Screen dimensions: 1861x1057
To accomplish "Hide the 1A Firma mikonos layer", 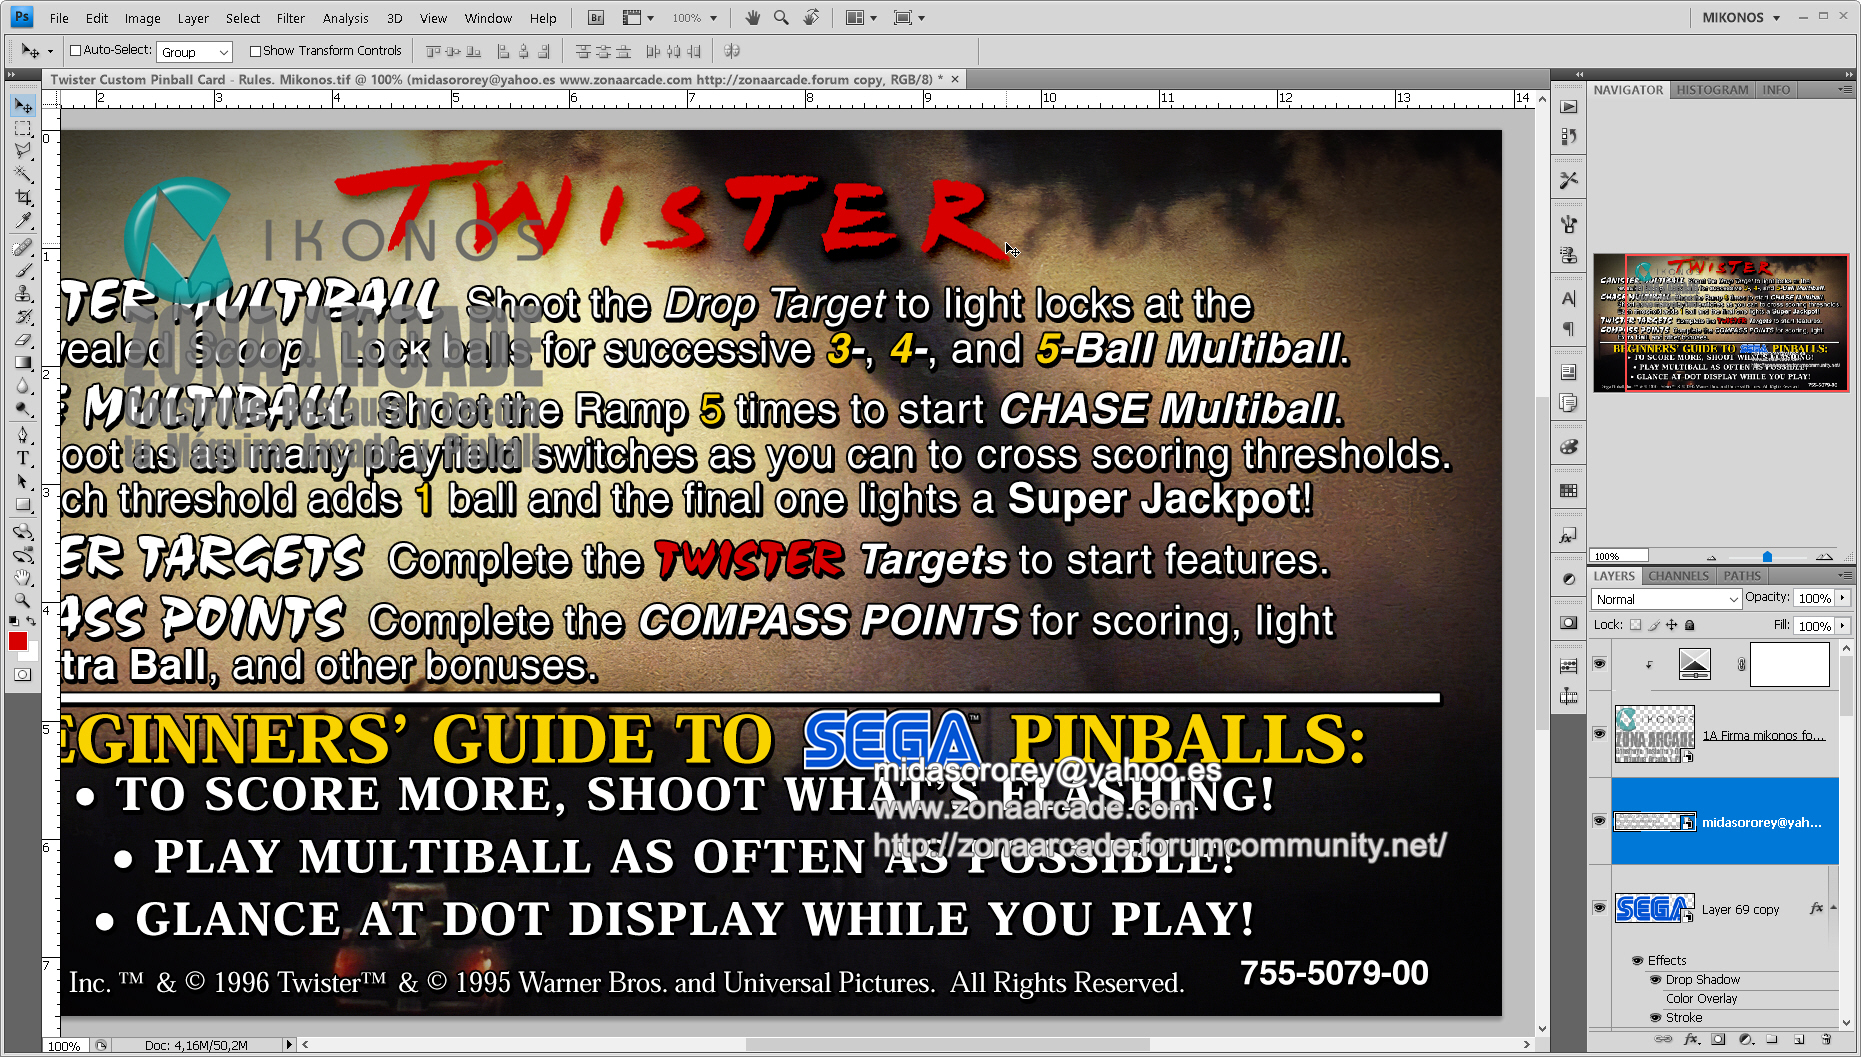I will pos(1599,734).
